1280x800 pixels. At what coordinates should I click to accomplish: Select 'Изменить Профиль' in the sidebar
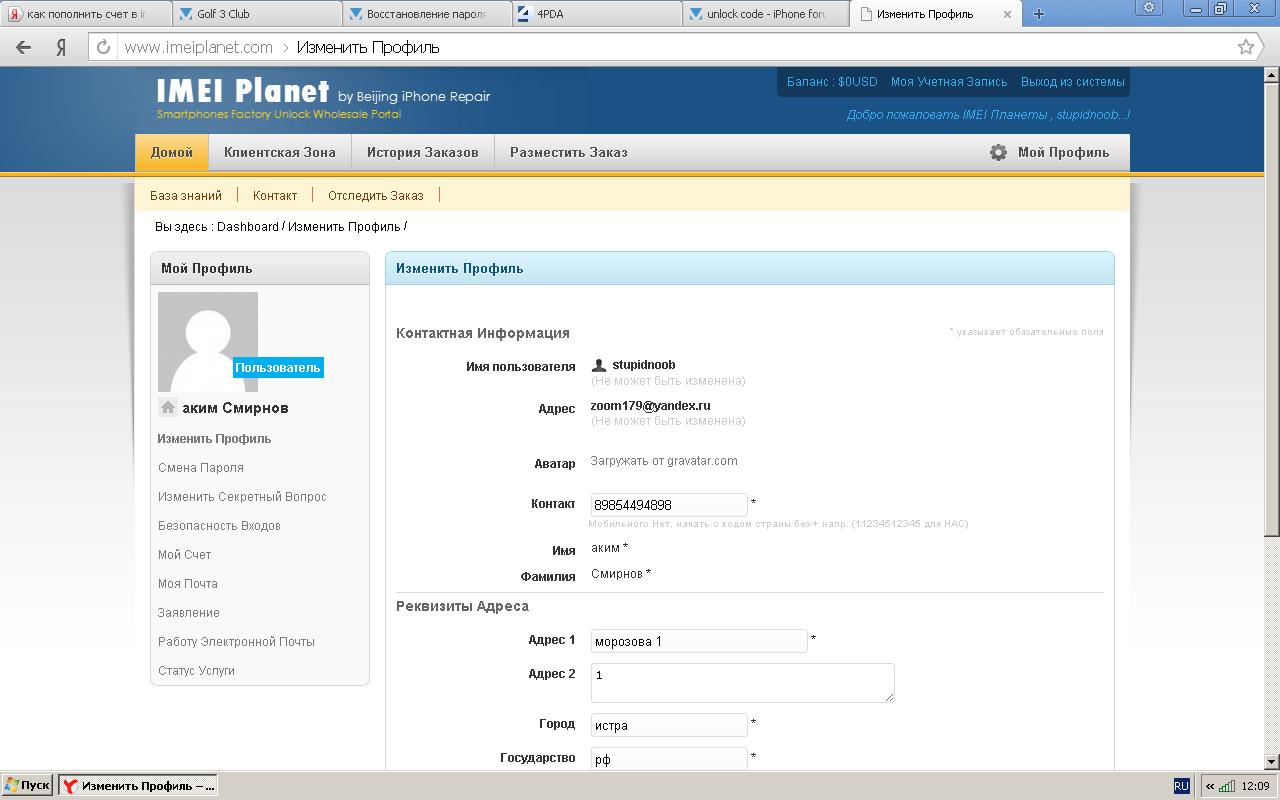(x=214, y=438)
